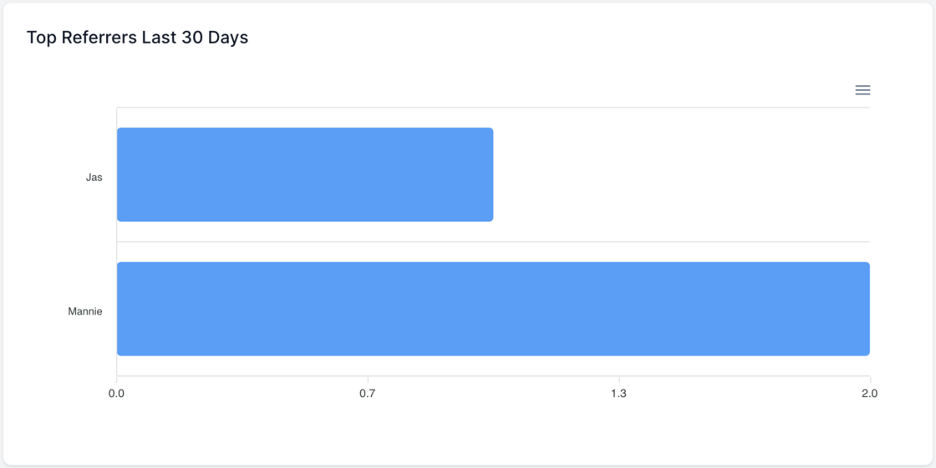Image resolution: width=936 pixels, height=468 pixels.
Task: Select the Mannie axis label
Action: 85,311
